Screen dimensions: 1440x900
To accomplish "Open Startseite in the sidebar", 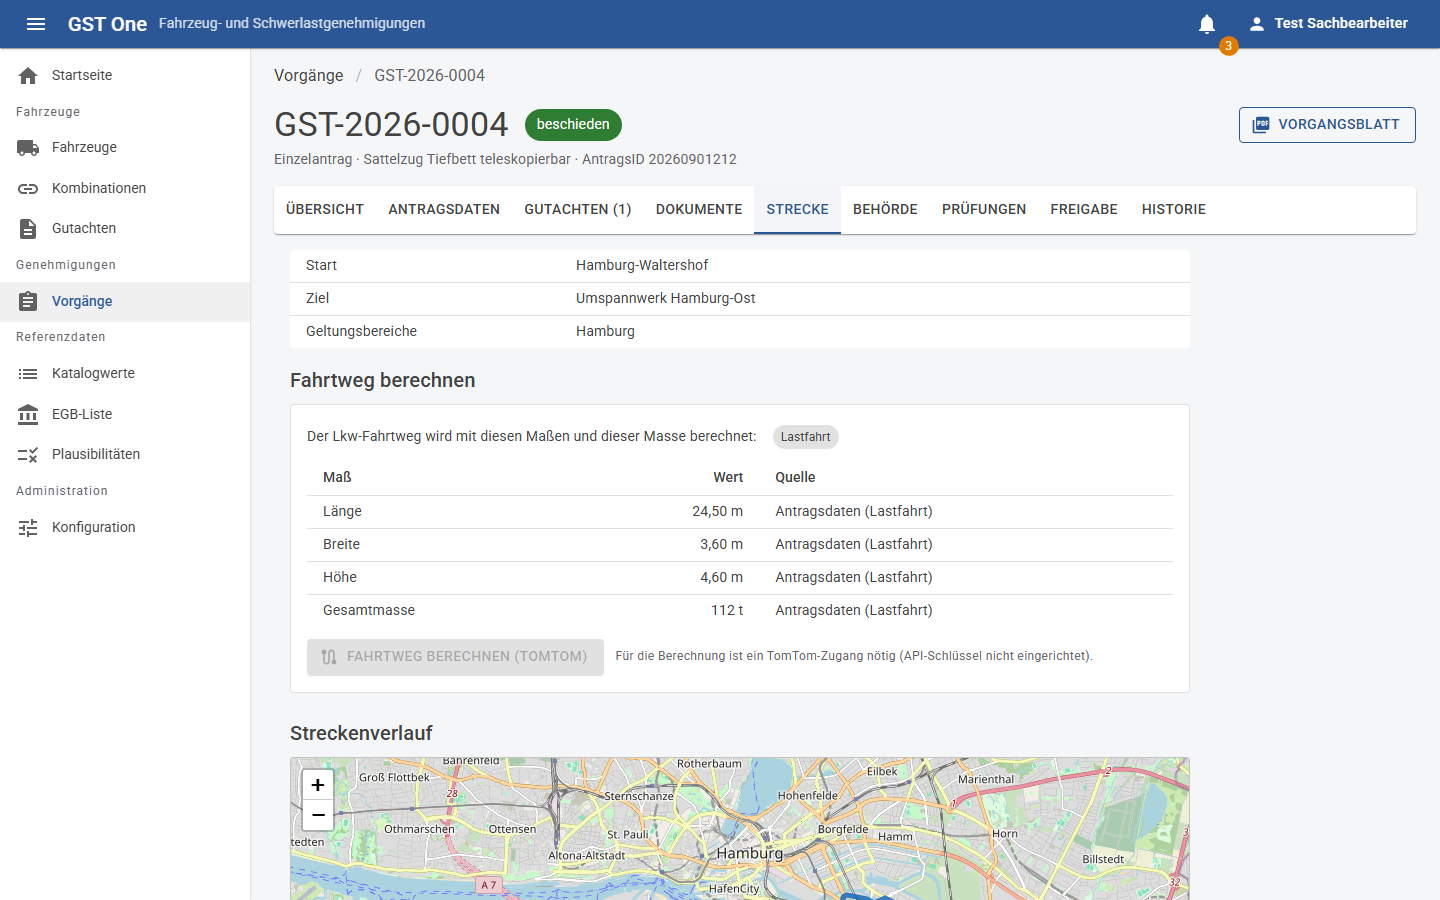I will pos(125,76).
